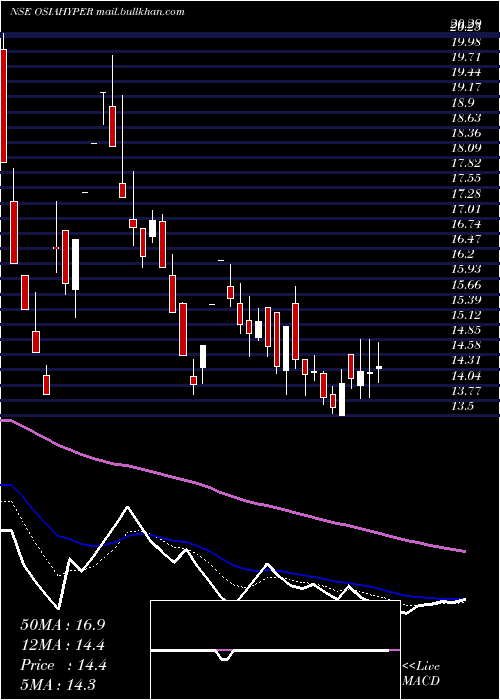Click the 14.85 price axis label

pos(466,330)
